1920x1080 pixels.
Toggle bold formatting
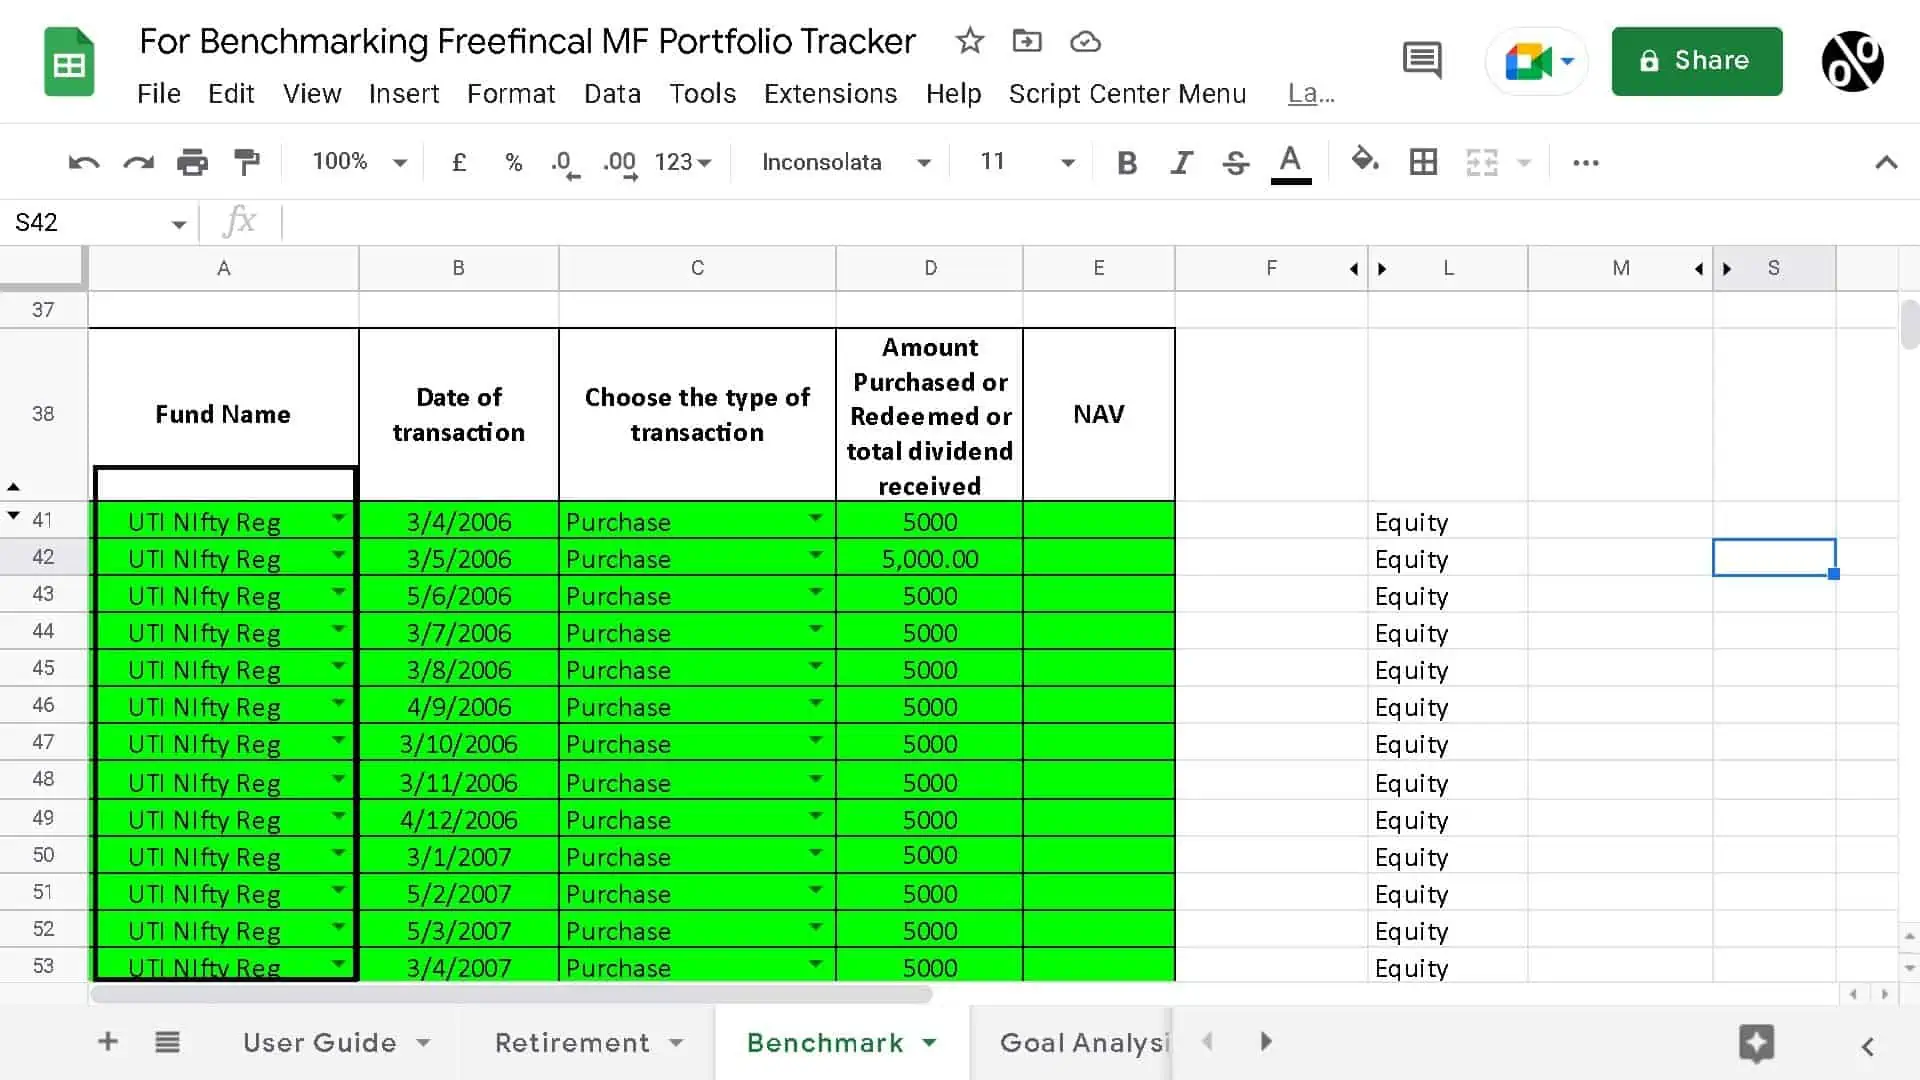pos(1127,162)
